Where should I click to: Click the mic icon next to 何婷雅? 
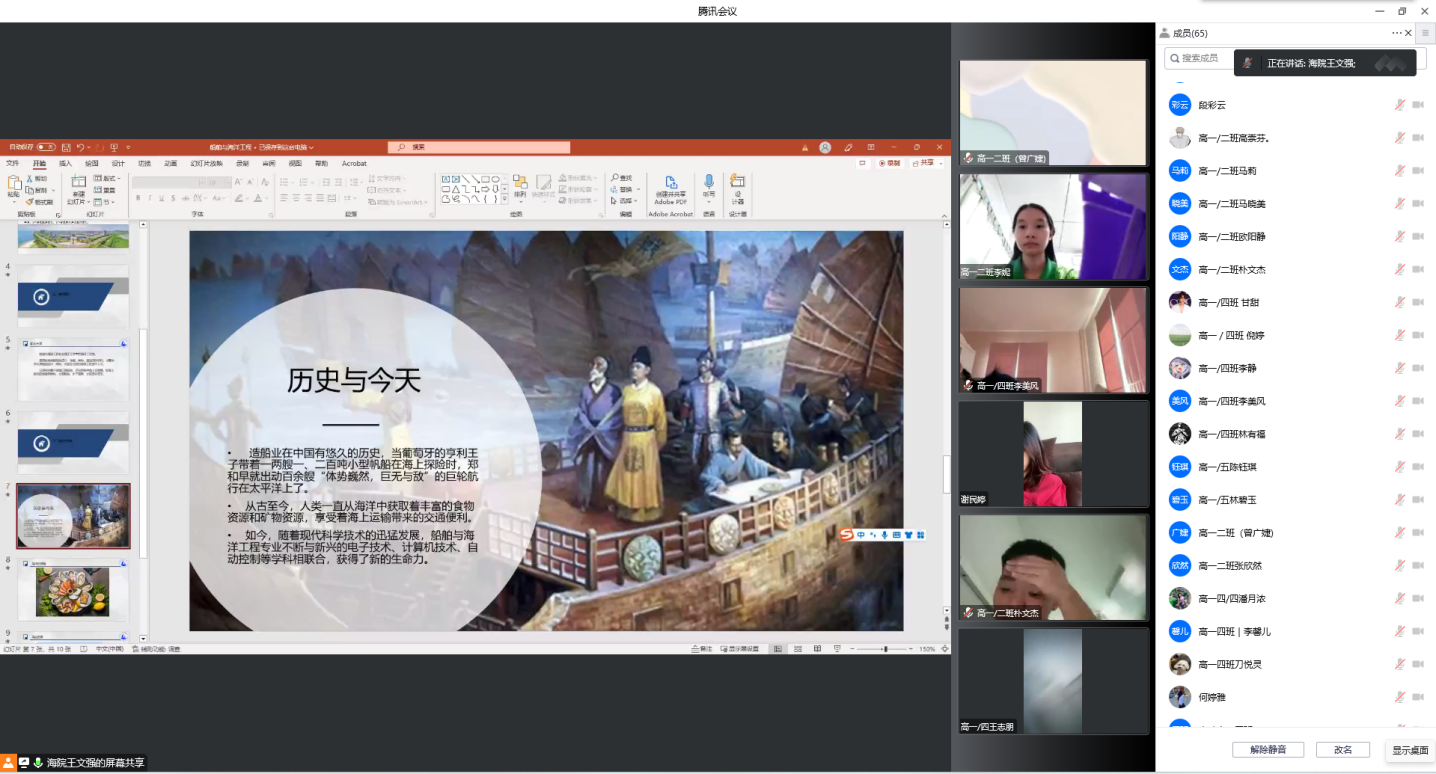[1400, 697]
